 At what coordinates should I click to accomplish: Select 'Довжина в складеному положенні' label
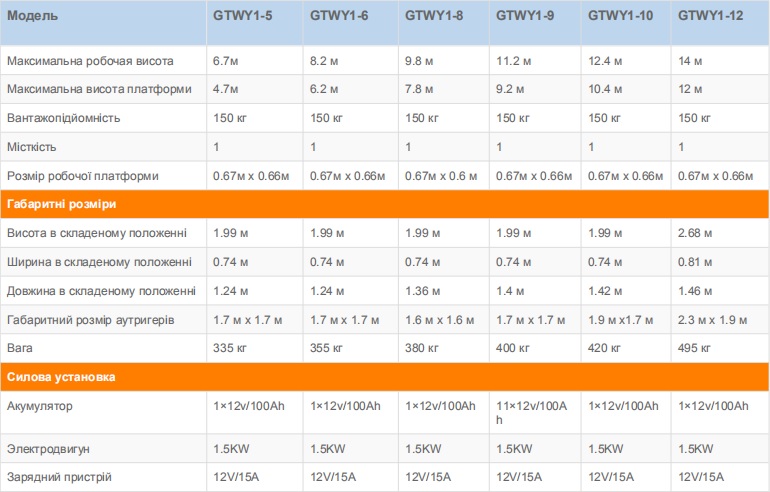[101, 291]
